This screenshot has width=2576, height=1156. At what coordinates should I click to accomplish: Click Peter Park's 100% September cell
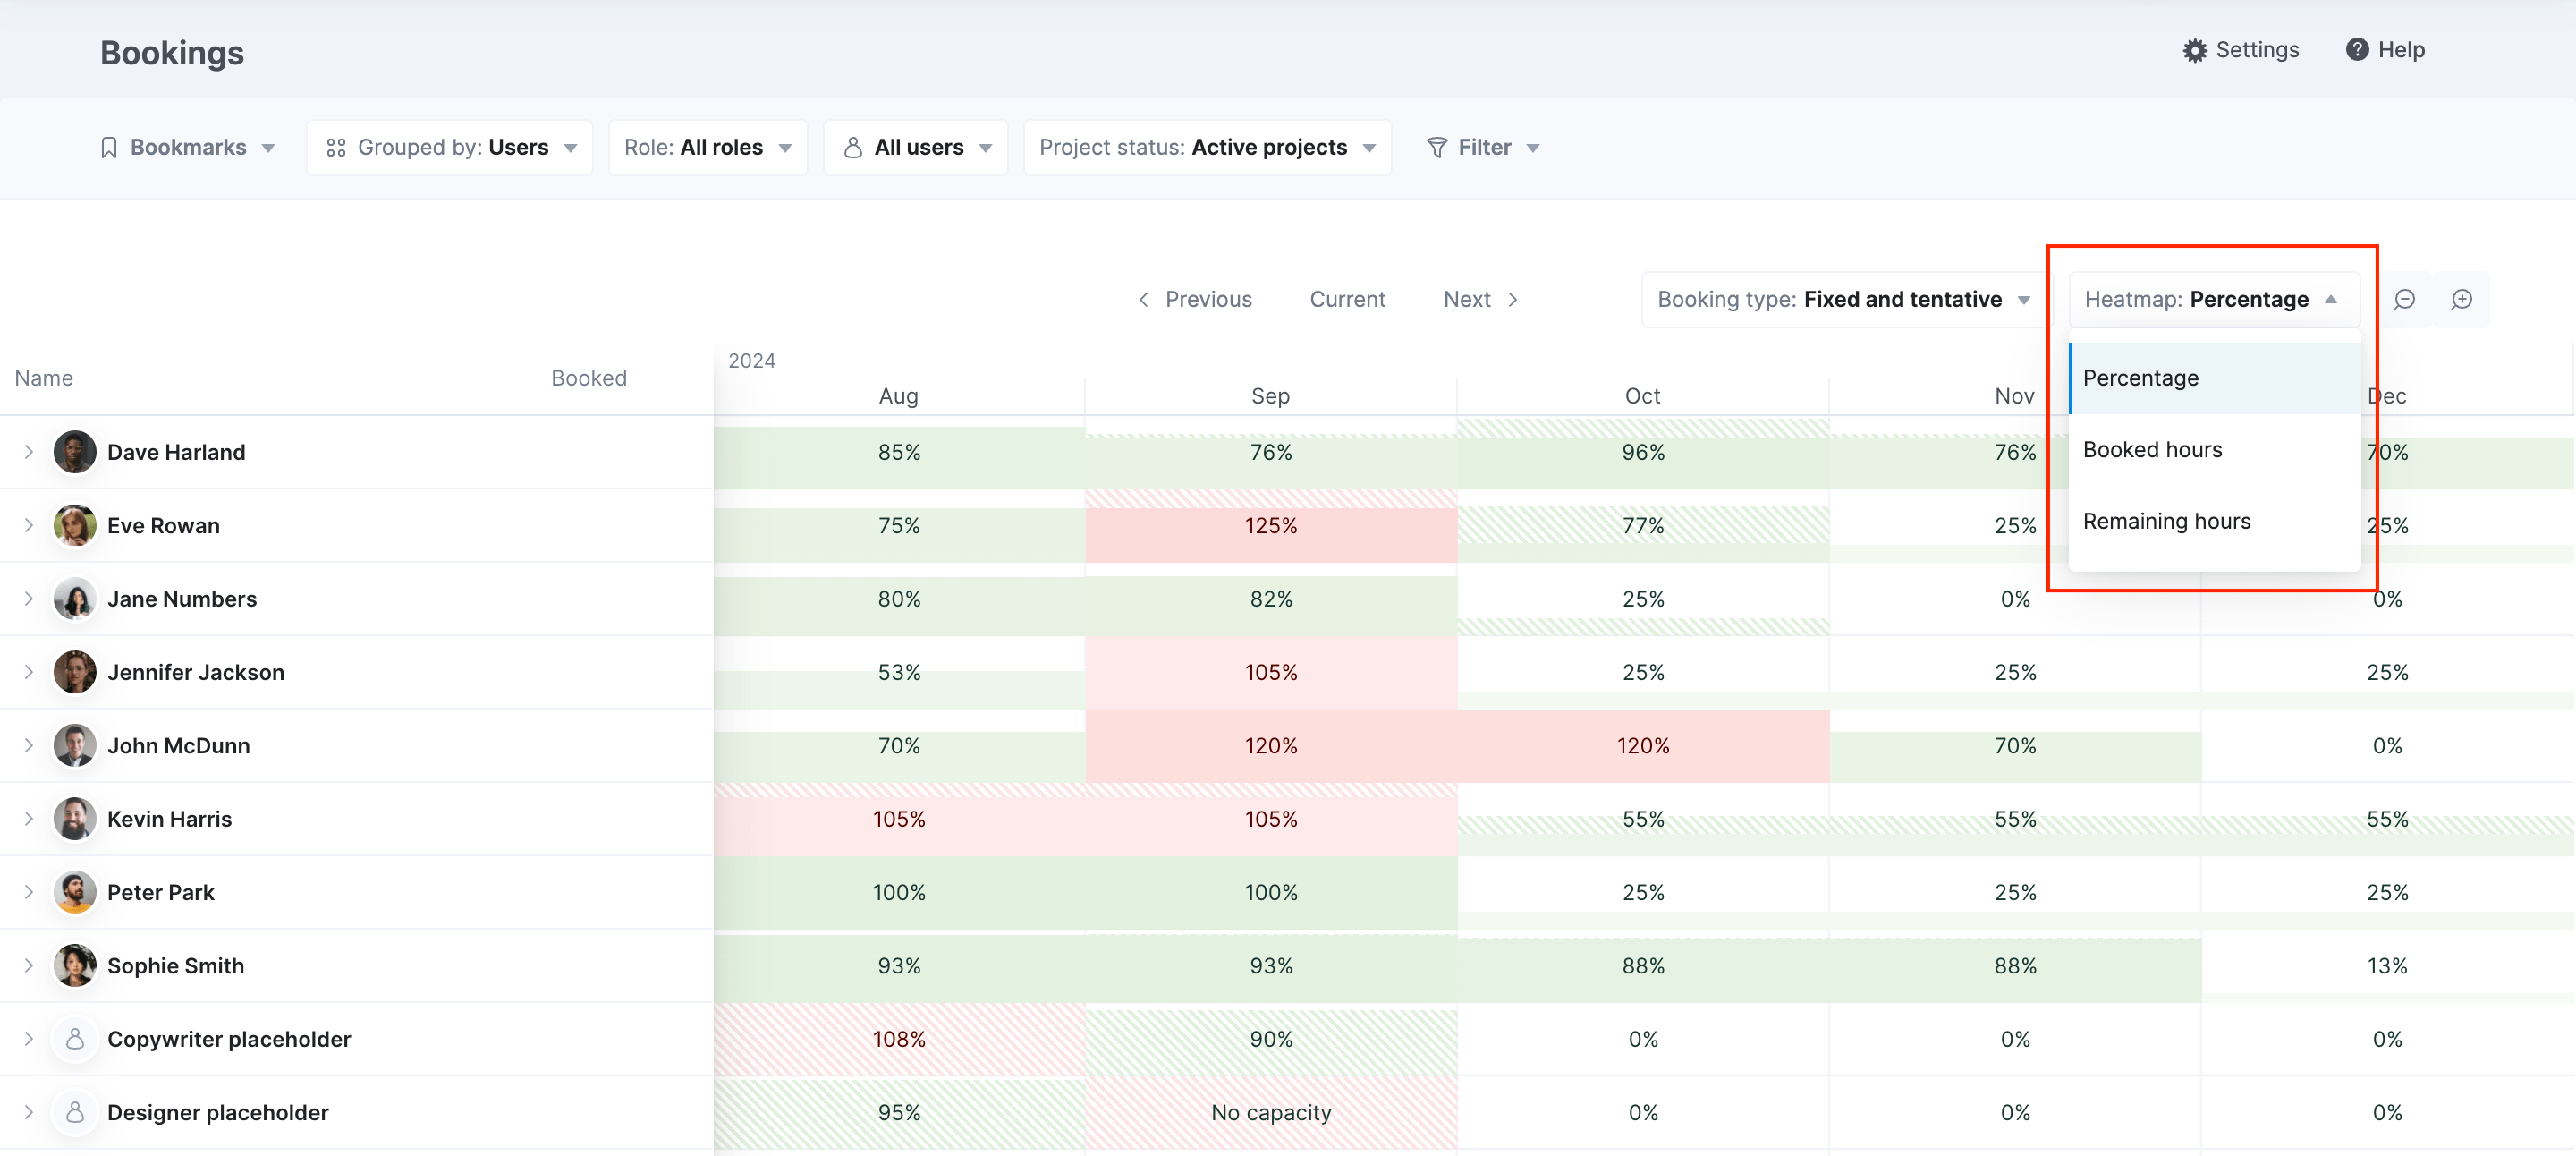[x=1271, y=892]
